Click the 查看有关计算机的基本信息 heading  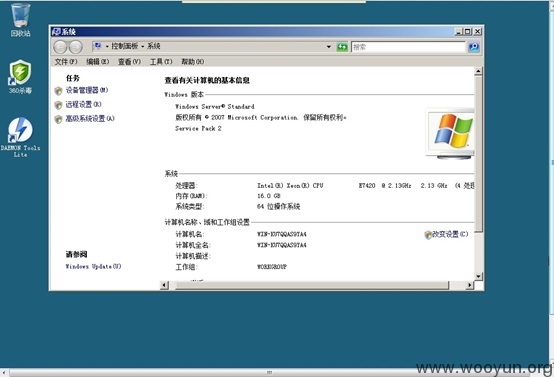coord(207,80)
